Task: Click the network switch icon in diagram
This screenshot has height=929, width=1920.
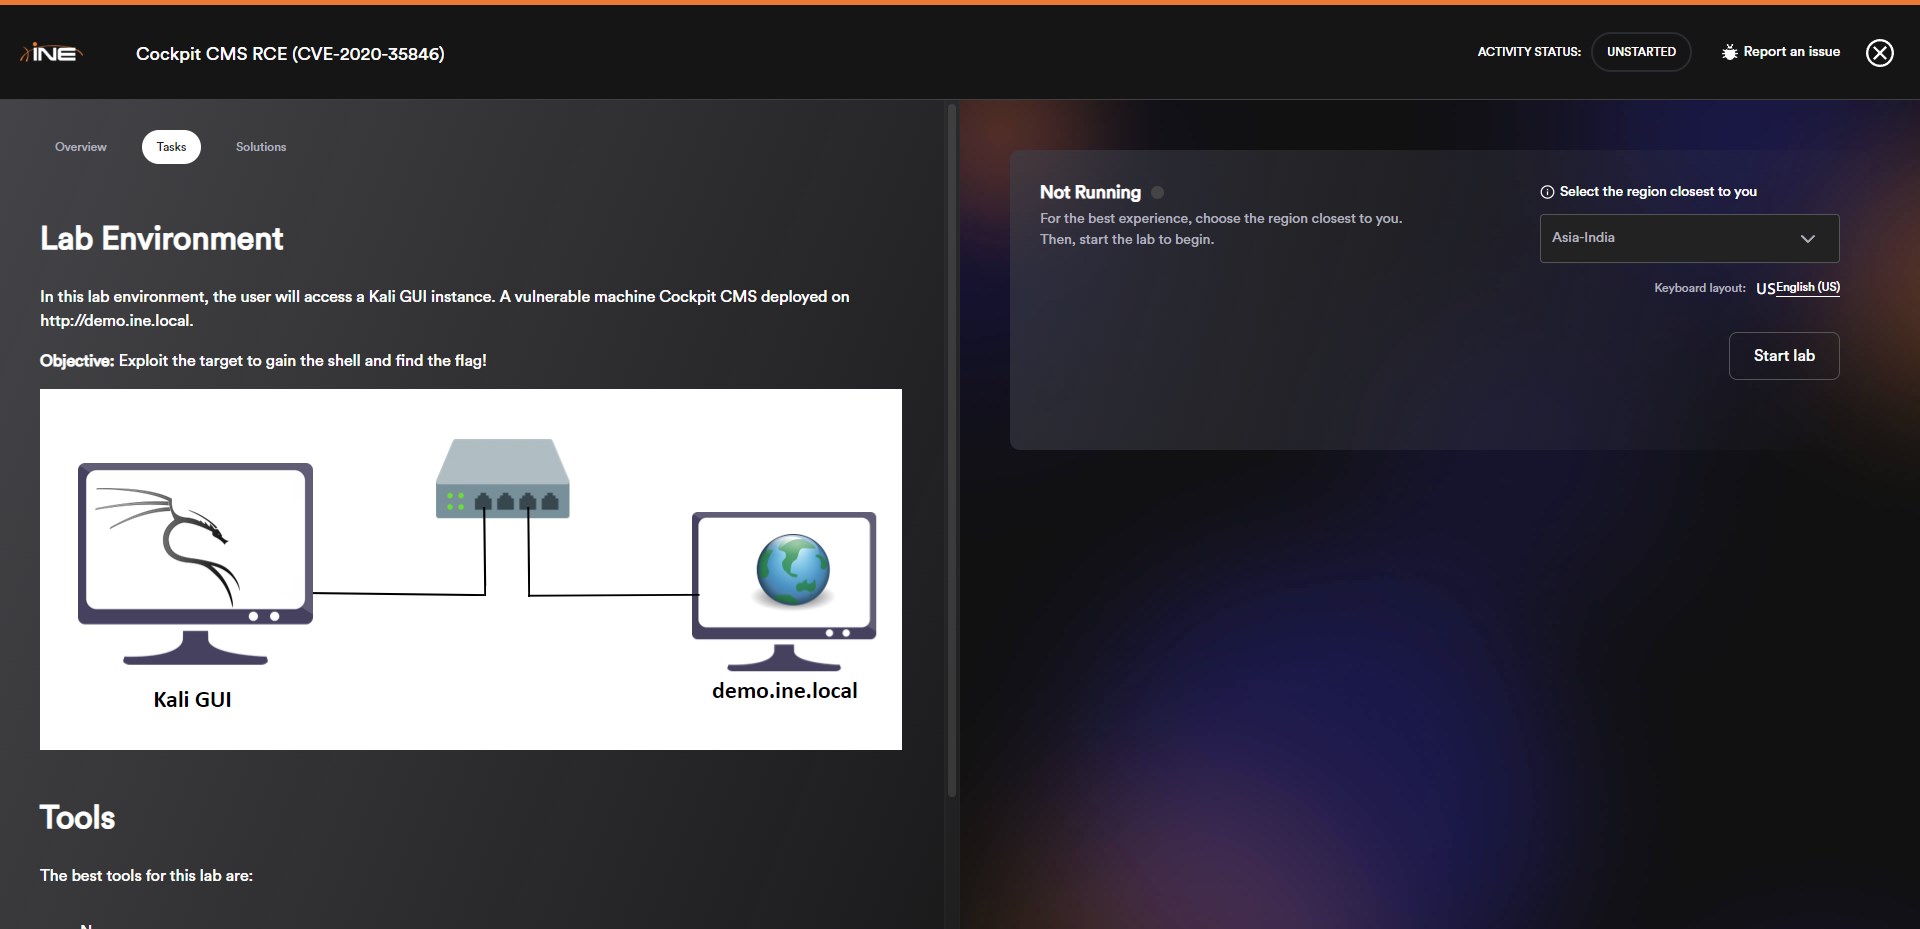Action: (x=503, y=479)
